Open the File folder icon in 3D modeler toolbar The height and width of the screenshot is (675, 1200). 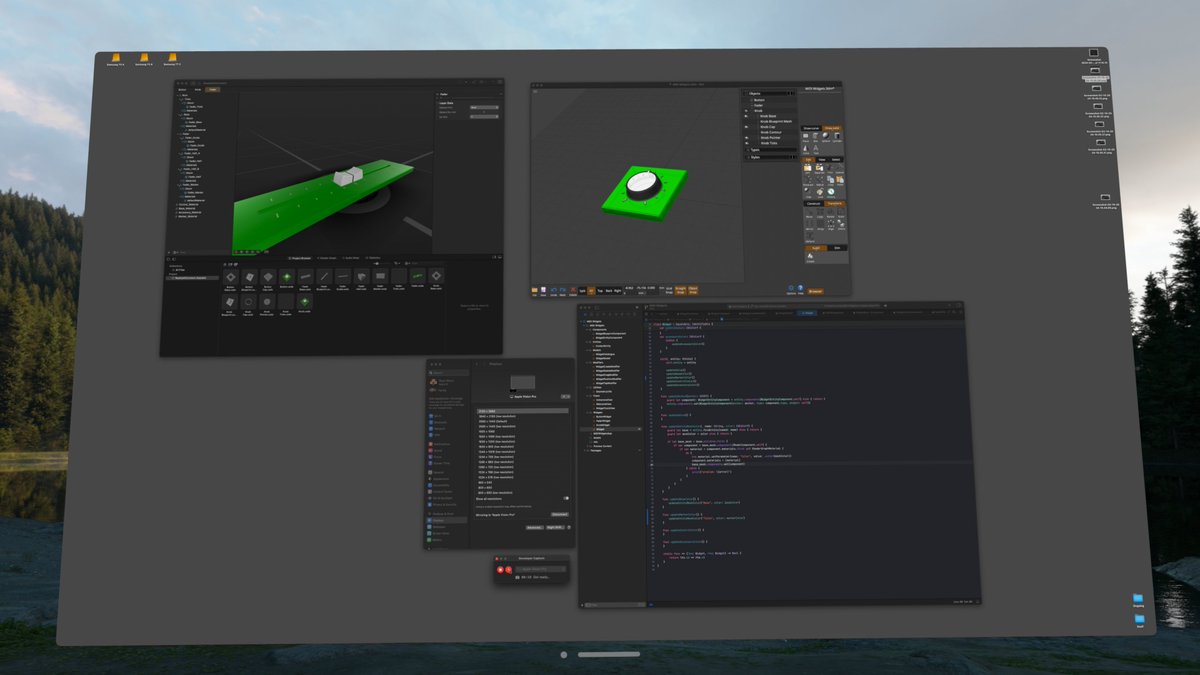(x=535, y=289)
